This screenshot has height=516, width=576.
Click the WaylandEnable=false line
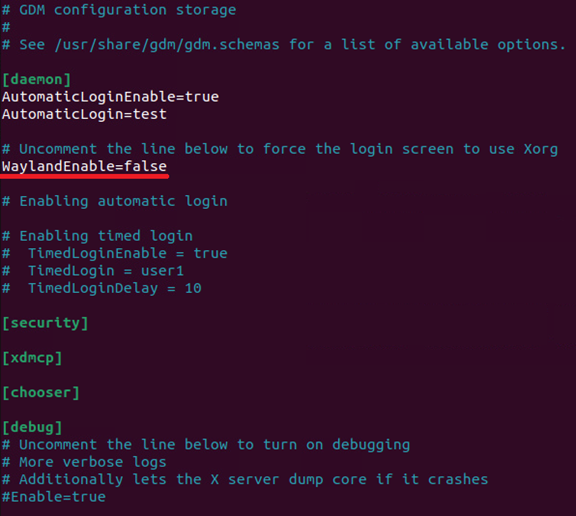(84, 167)
